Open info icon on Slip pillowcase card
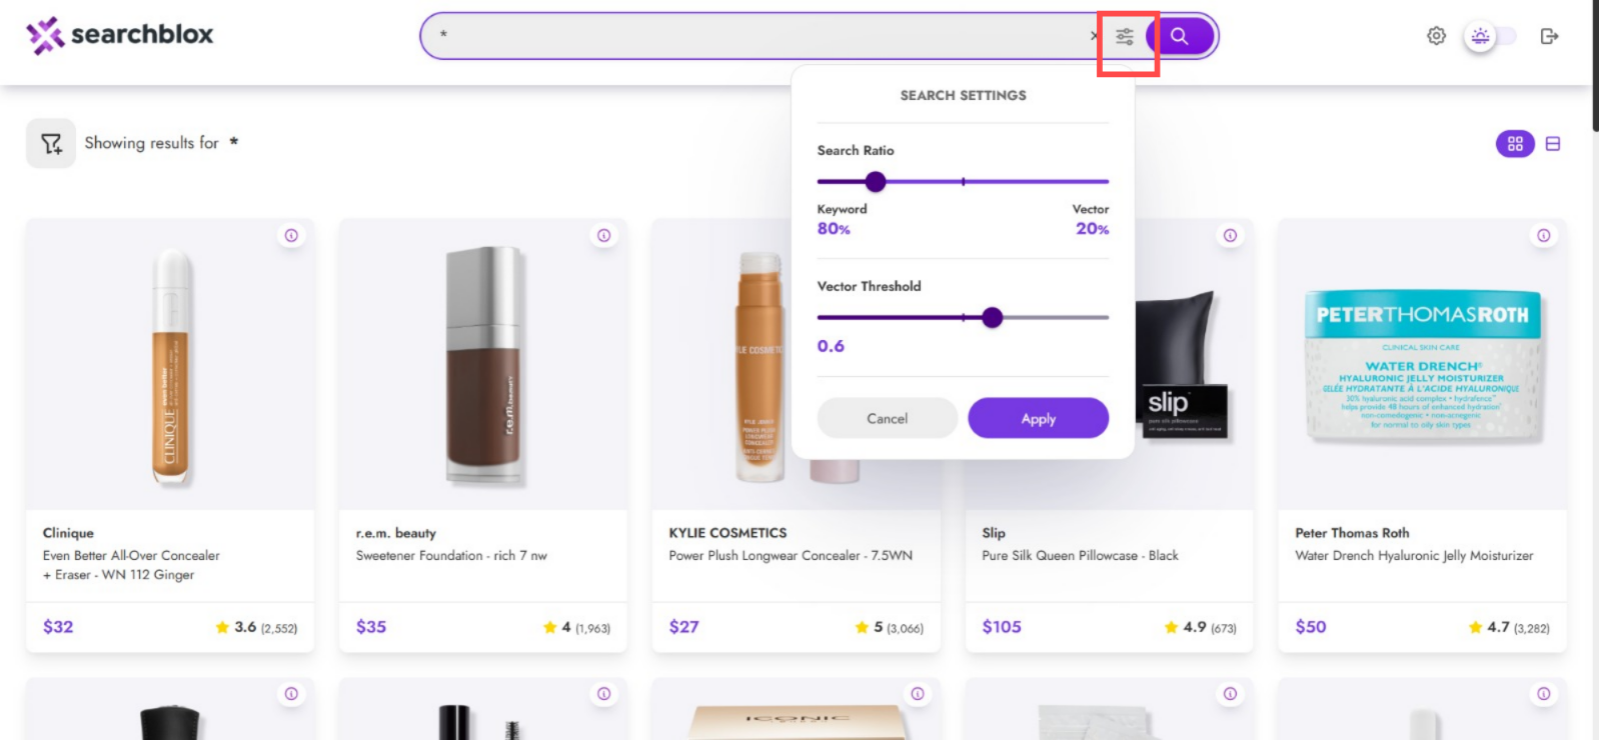The image size is (1599, 740). pos(1230,236)
